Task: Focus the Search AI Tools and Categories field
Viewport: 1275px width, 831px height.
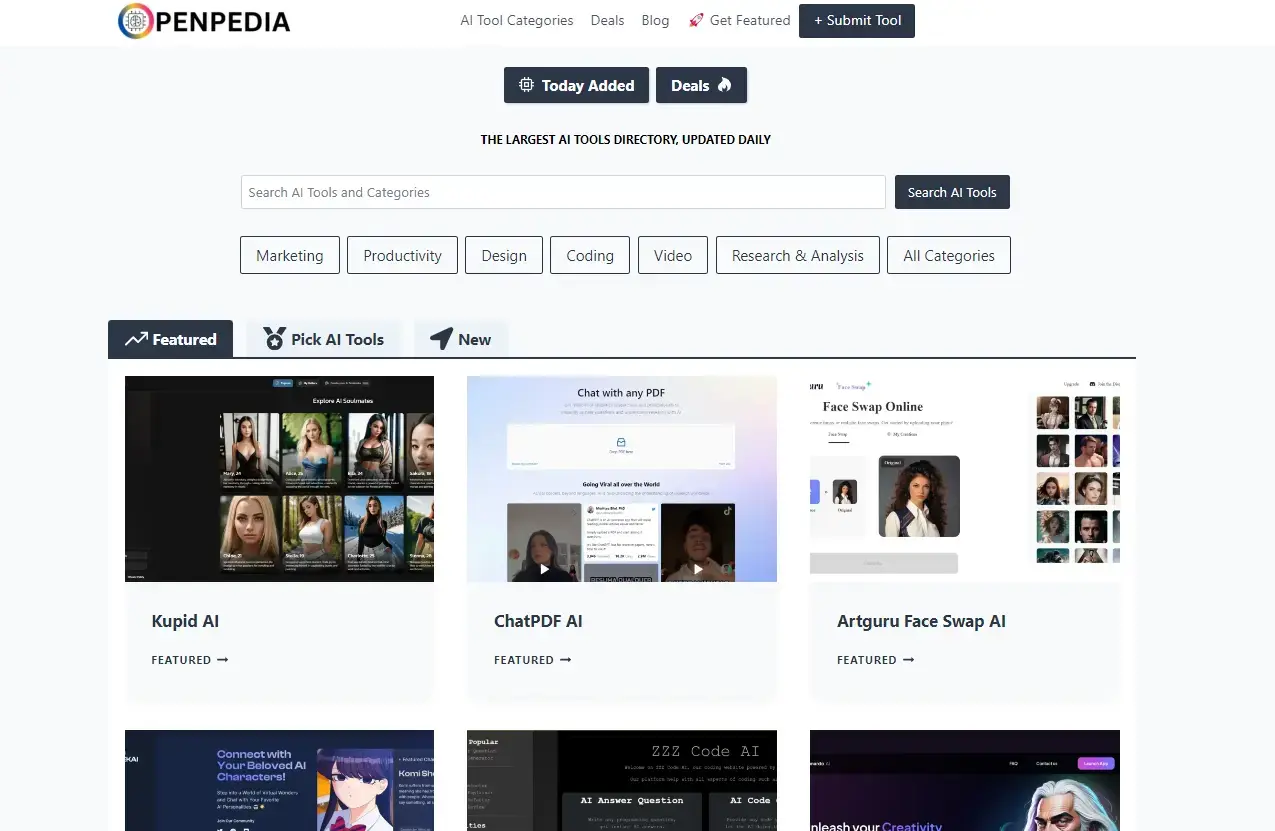Action: click(563, 192)
